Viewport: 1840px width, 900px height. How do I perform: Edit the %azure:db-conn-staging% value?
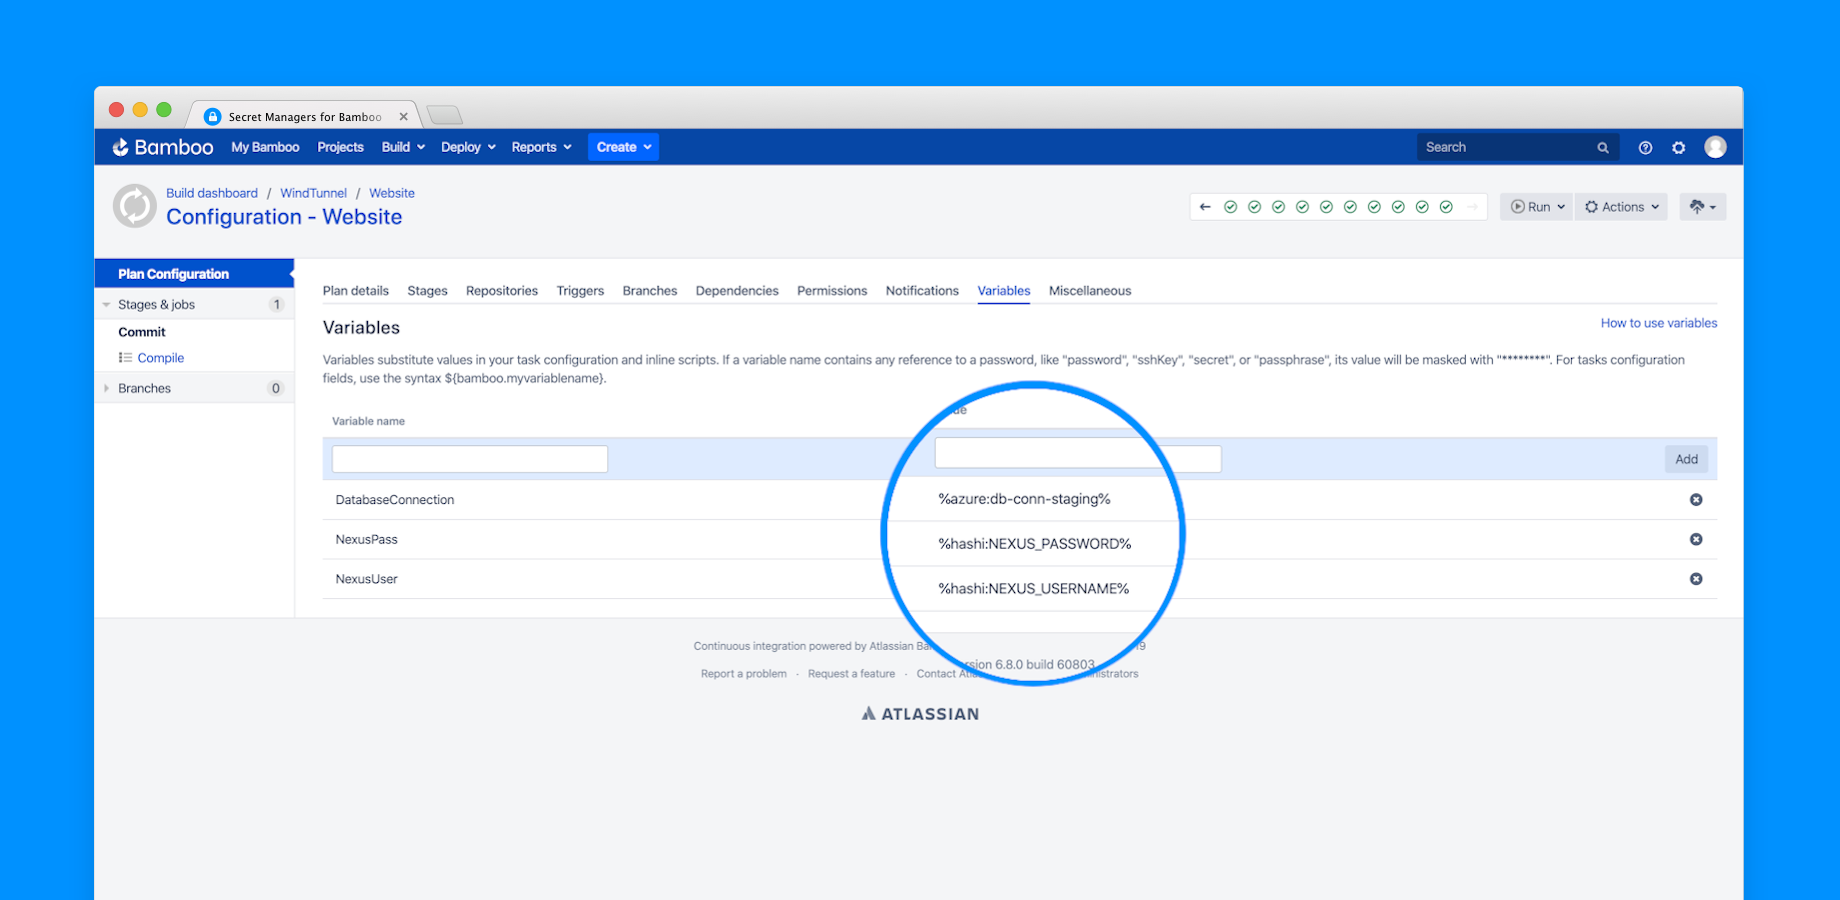tap(1024, 499)
